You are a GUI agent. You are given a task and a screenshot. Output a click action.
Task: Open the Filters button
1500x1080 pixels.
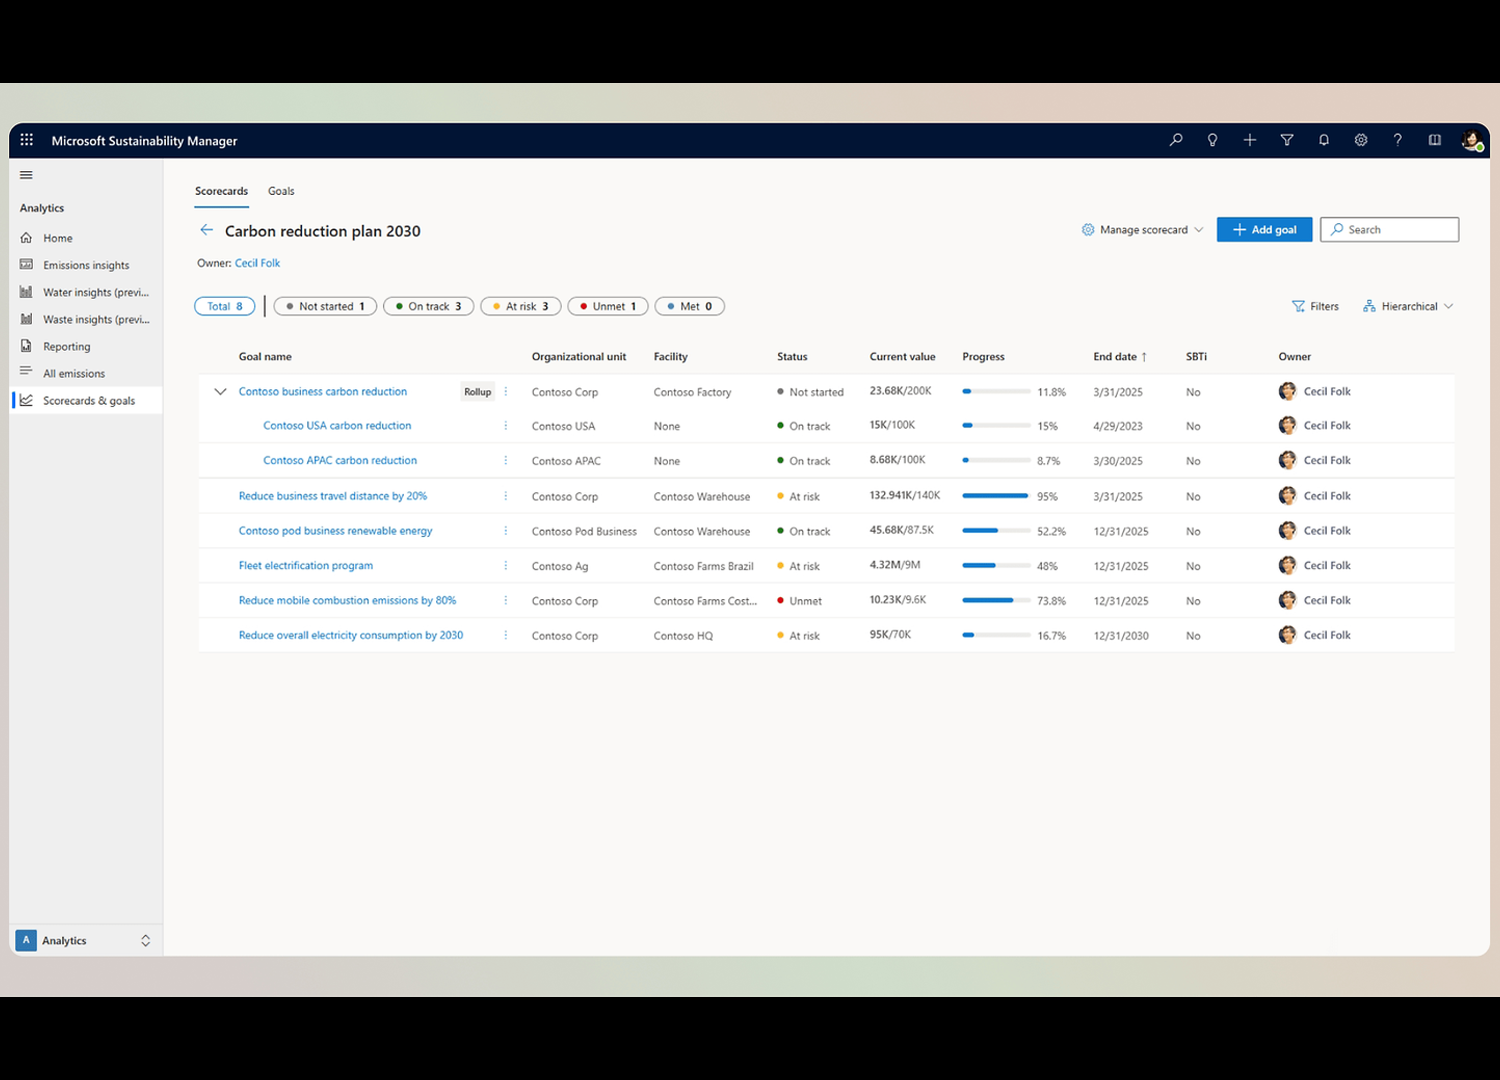point(1315,306)
